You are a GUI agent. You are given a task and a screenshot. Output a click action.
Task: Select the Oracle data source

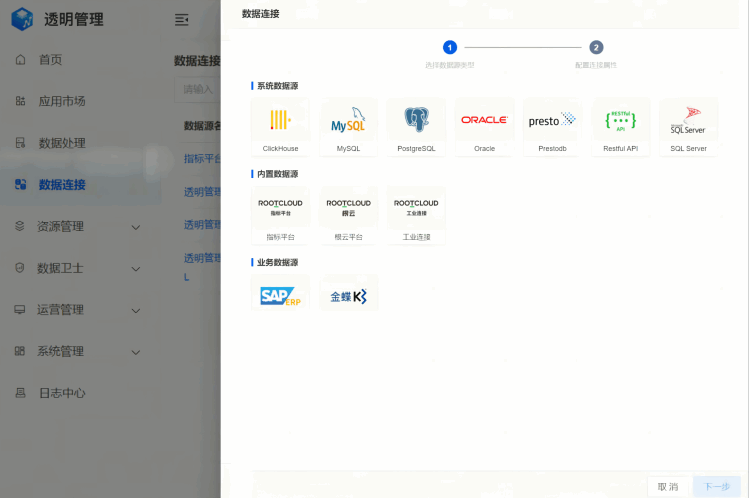click(x=484, y=121)
